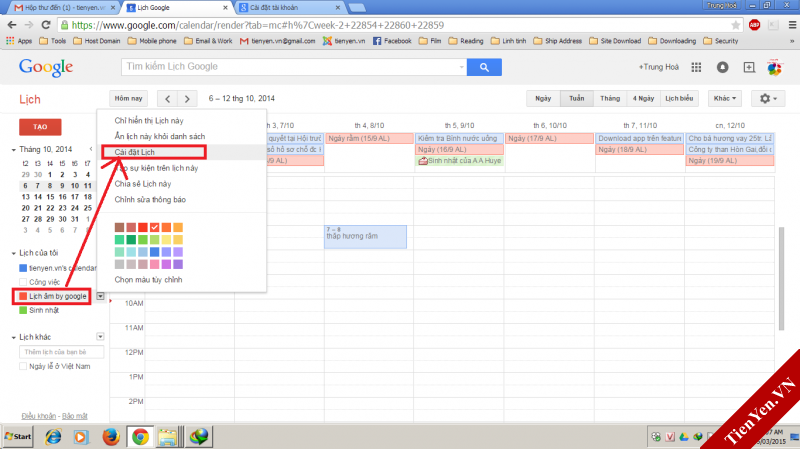Open file explorer taskbar icon

(x=167, y=437)
